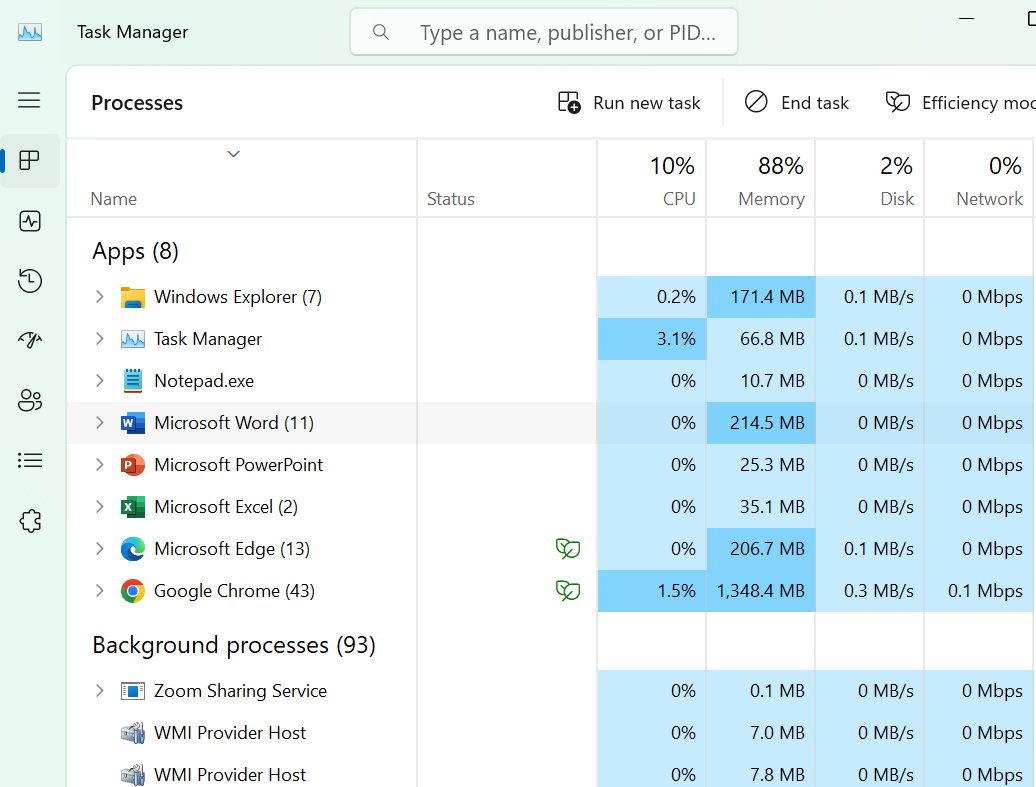The height and width of the screenshot is (787, 1036).
Task: Select the Background processes (93) heading
Action: 234,646
